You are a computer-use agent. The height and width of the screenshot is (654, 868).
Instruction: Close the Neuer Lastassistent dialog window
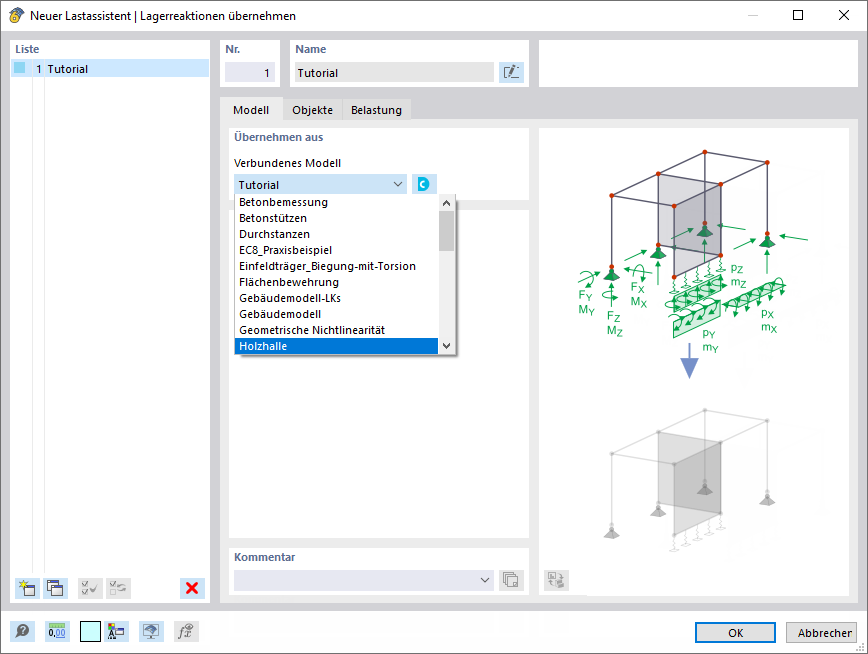(844, 16)
